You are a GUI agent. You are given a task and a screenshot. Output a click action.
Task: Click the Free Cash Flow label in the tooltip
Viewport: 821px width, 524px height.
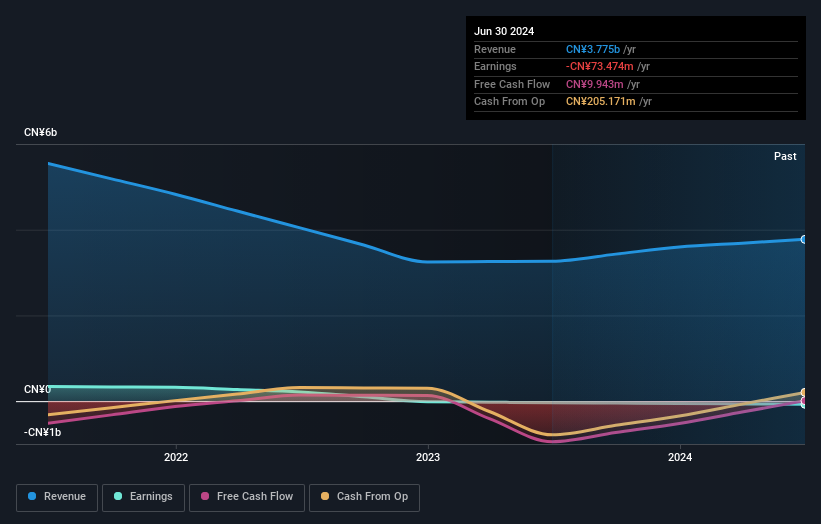pos(512,84)
